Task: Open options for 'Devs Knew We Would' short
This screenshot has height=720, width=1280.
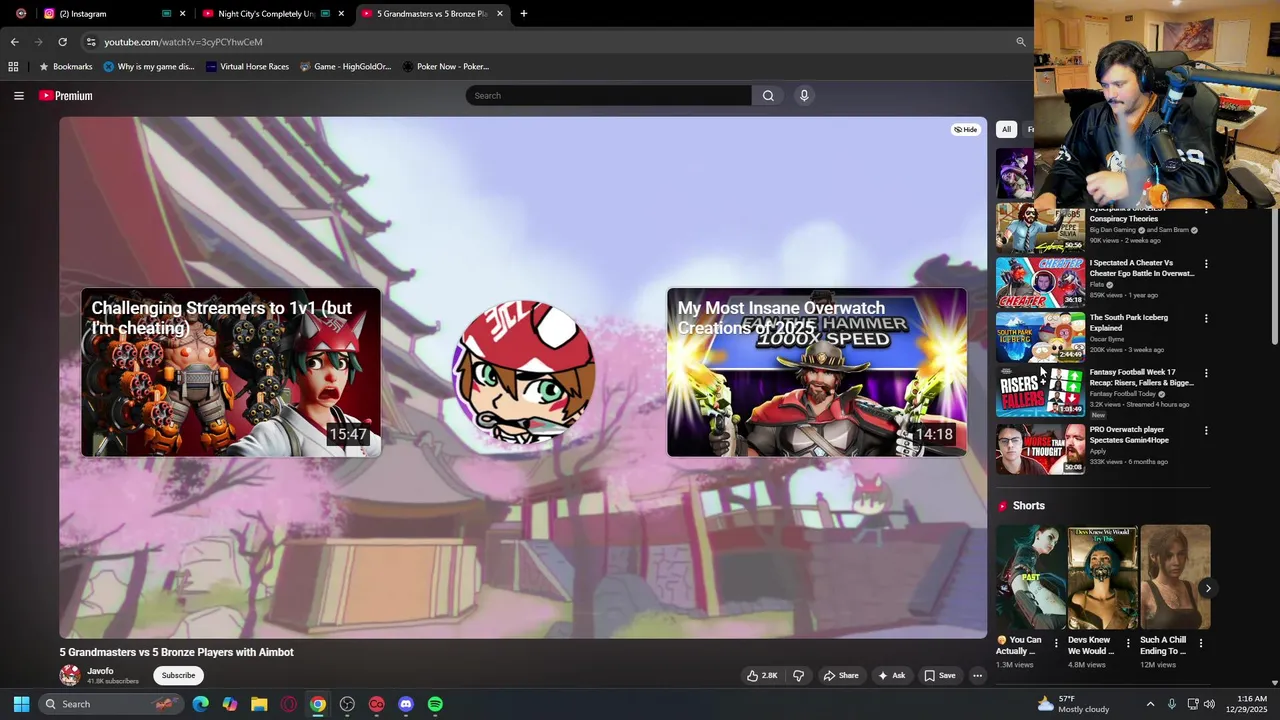Action: click(x=1128, y=644)
